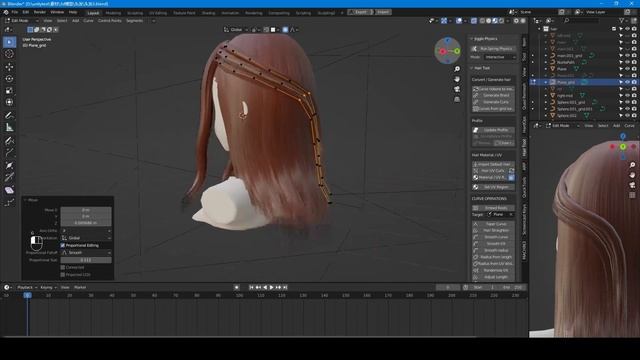640x360 pixels.
Task: Click the Smooth Curve button
Action: 493,237
